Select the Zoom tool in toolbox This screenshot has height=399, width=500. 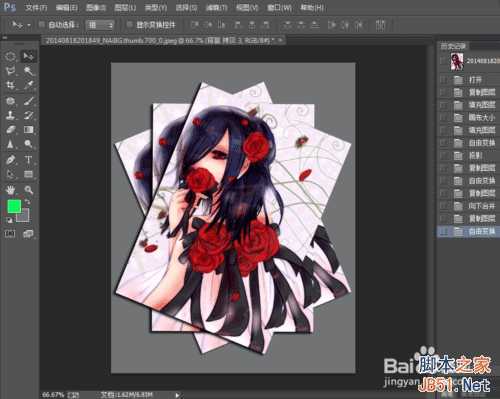28,190
